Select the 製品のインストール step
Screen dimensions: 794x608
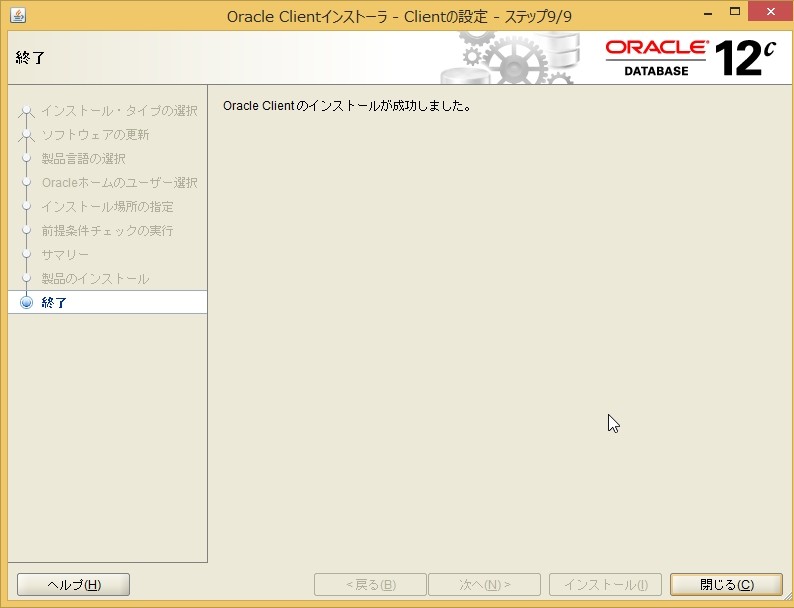(x=95, y=278)
